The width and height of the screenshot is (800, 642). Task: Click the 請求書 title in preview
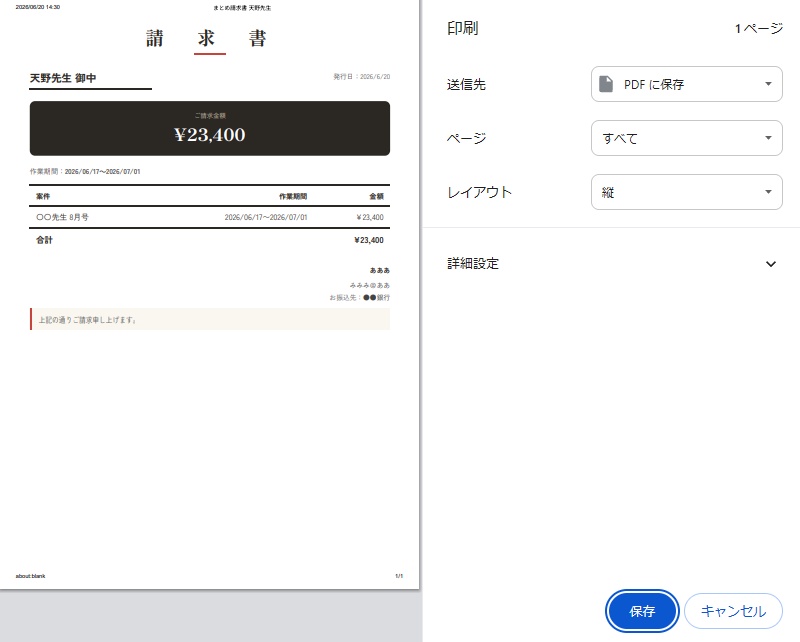[207, 38]
